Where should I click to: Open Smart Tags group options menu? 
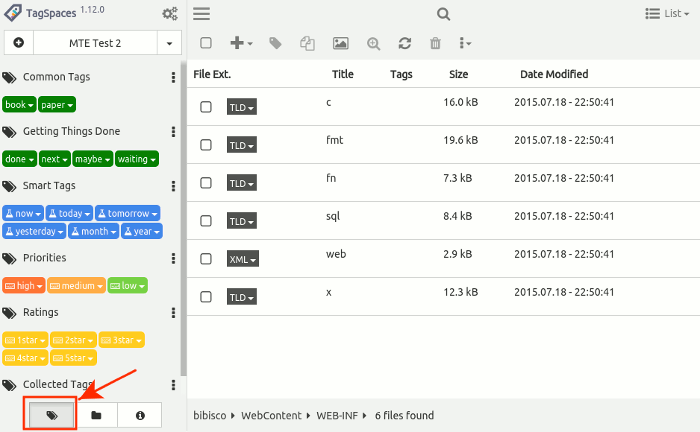point(173,186)
